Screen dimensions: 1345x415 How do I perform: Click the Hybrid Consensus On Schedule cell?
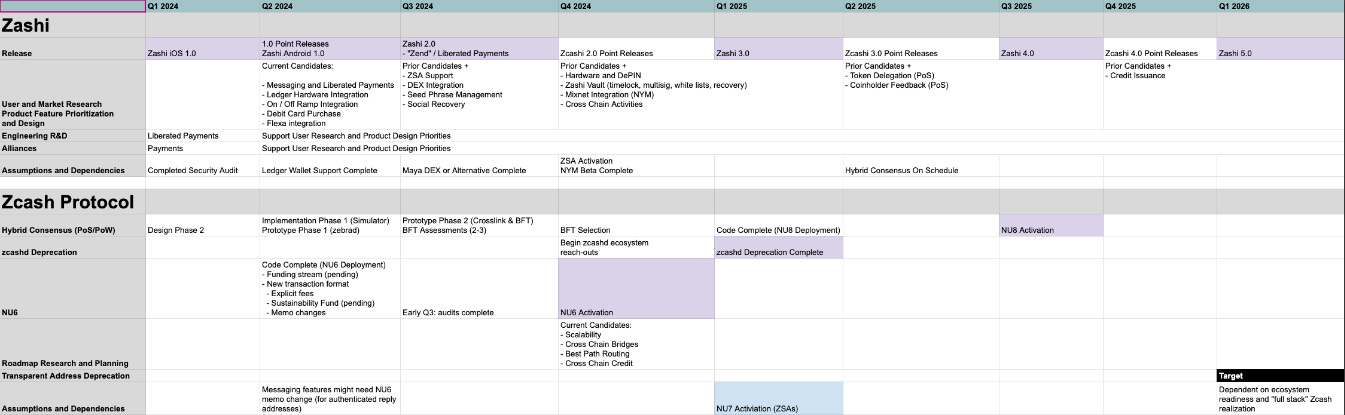click(921, 165)
